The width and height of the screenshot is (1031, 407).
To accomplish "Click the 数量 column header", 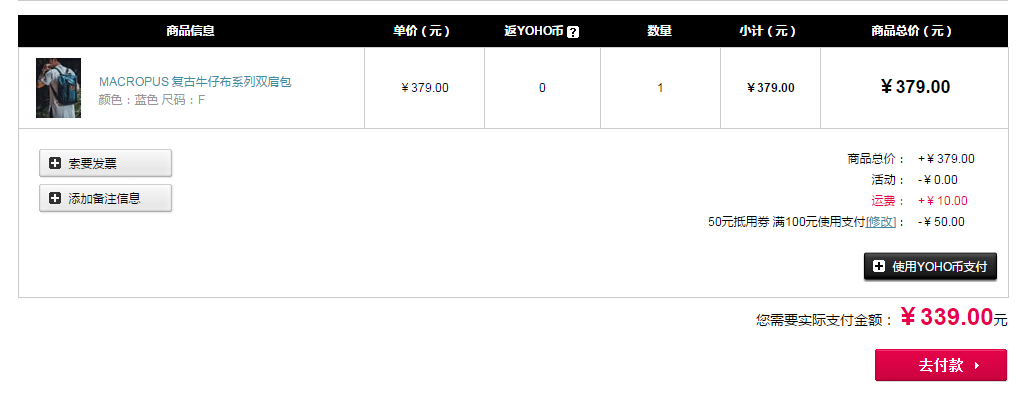I will 659,31.
